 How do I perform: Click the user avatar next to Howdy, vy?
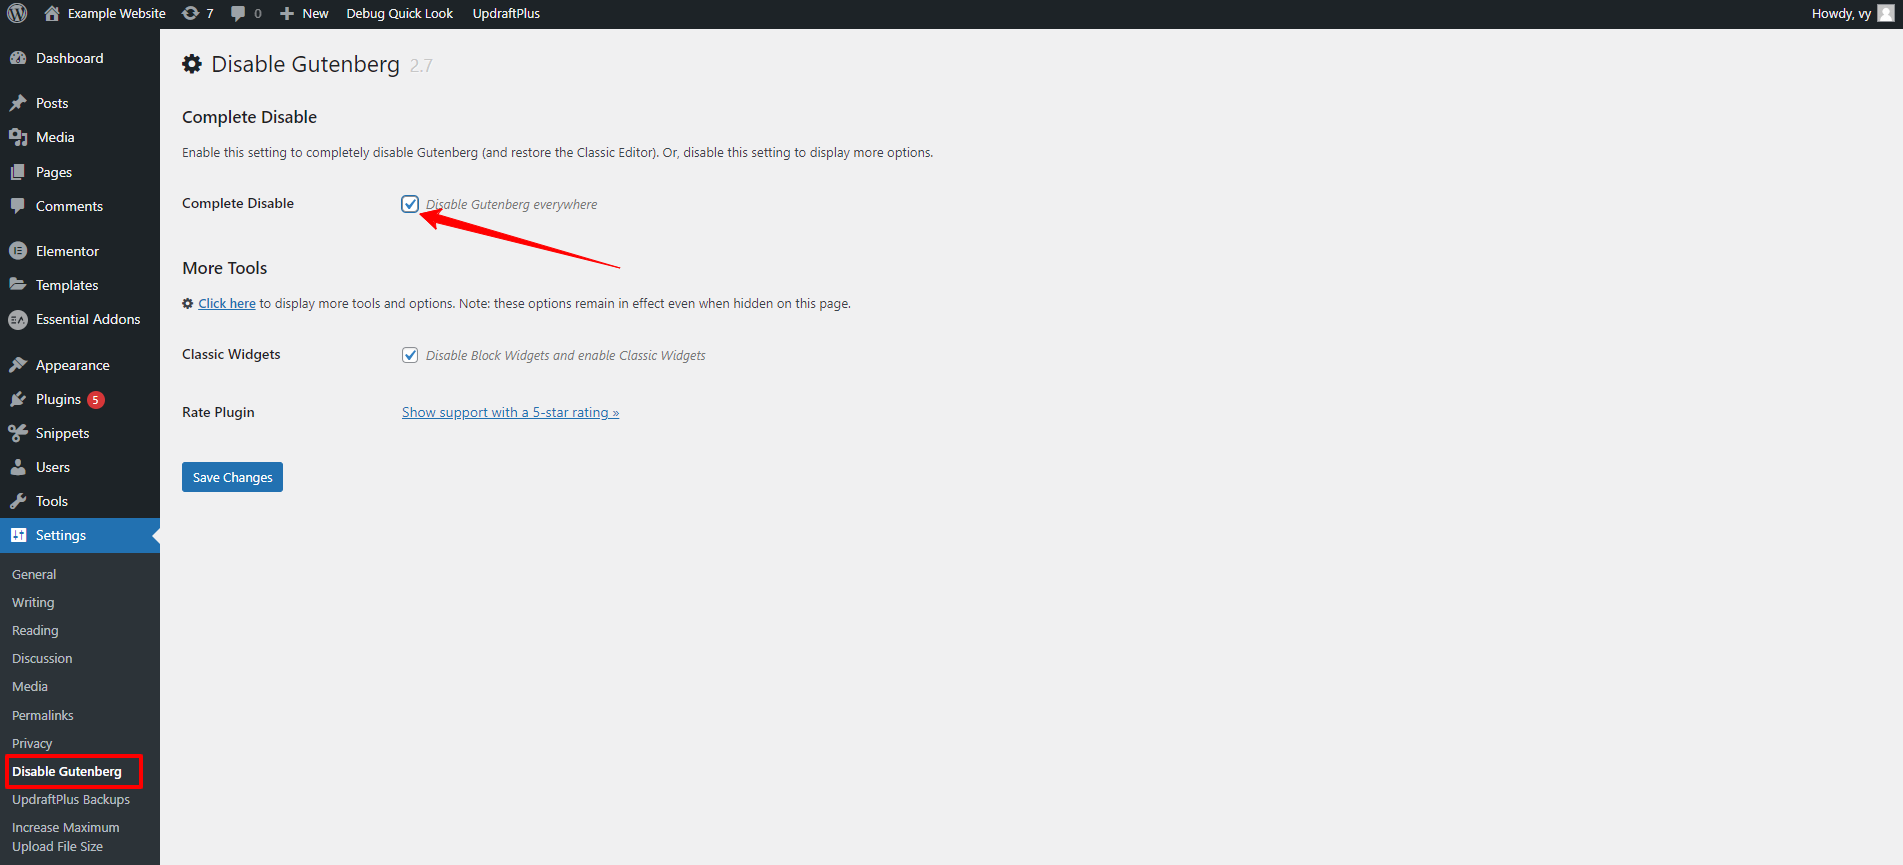pos(1886,13)
